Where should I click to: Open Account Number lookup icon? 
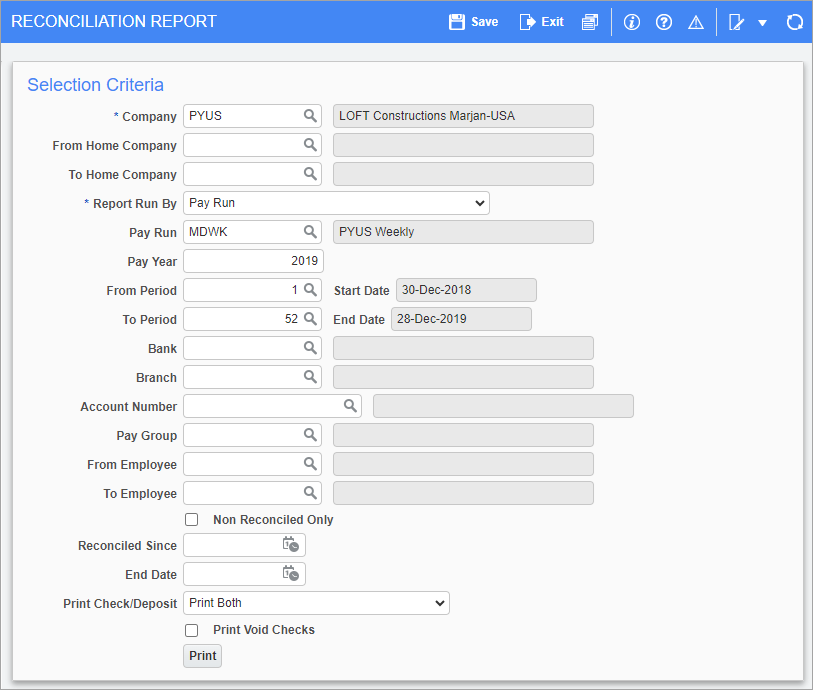350,406
